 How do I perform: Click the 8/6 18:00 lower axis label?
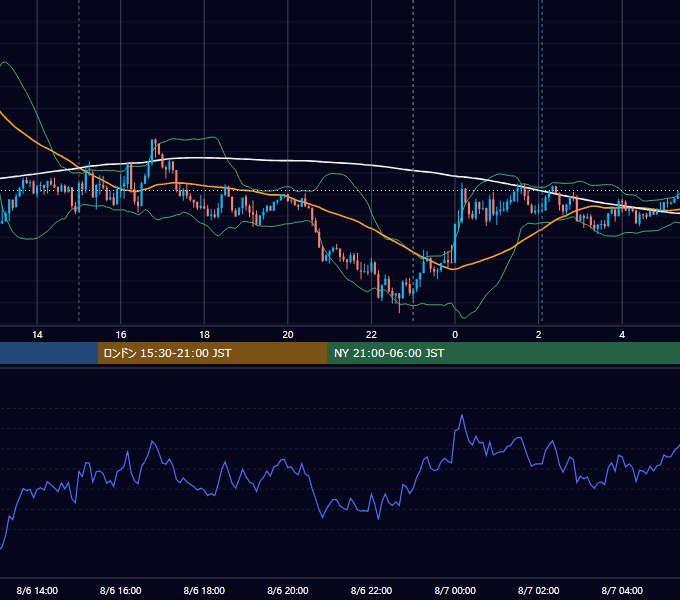coord(204,590)
